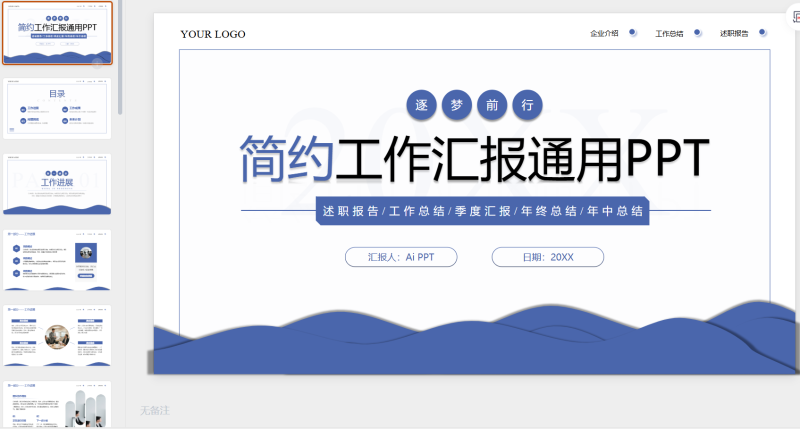Click the 述职报告 label in slide header
Image resolution: width=800 pixels, height=429 pixels.
click(734, 34)
